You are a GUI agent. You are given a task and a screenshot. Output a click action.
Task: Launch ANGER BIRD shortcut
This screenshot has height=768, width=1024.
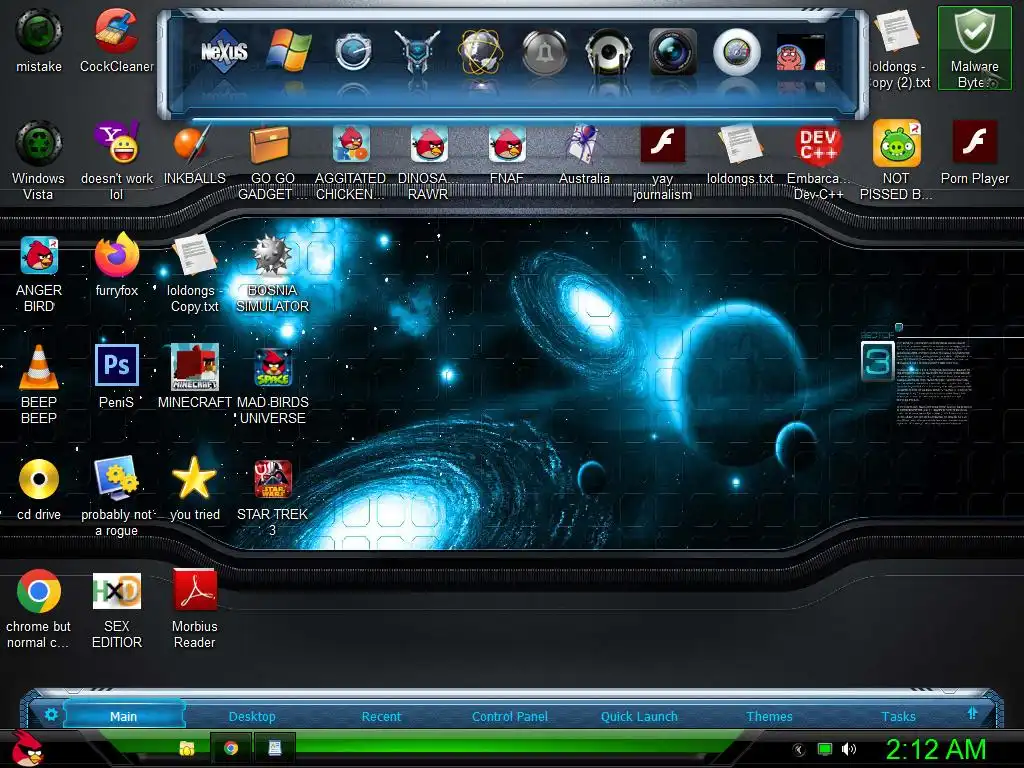pyautogui.click(x=39, y=273)
